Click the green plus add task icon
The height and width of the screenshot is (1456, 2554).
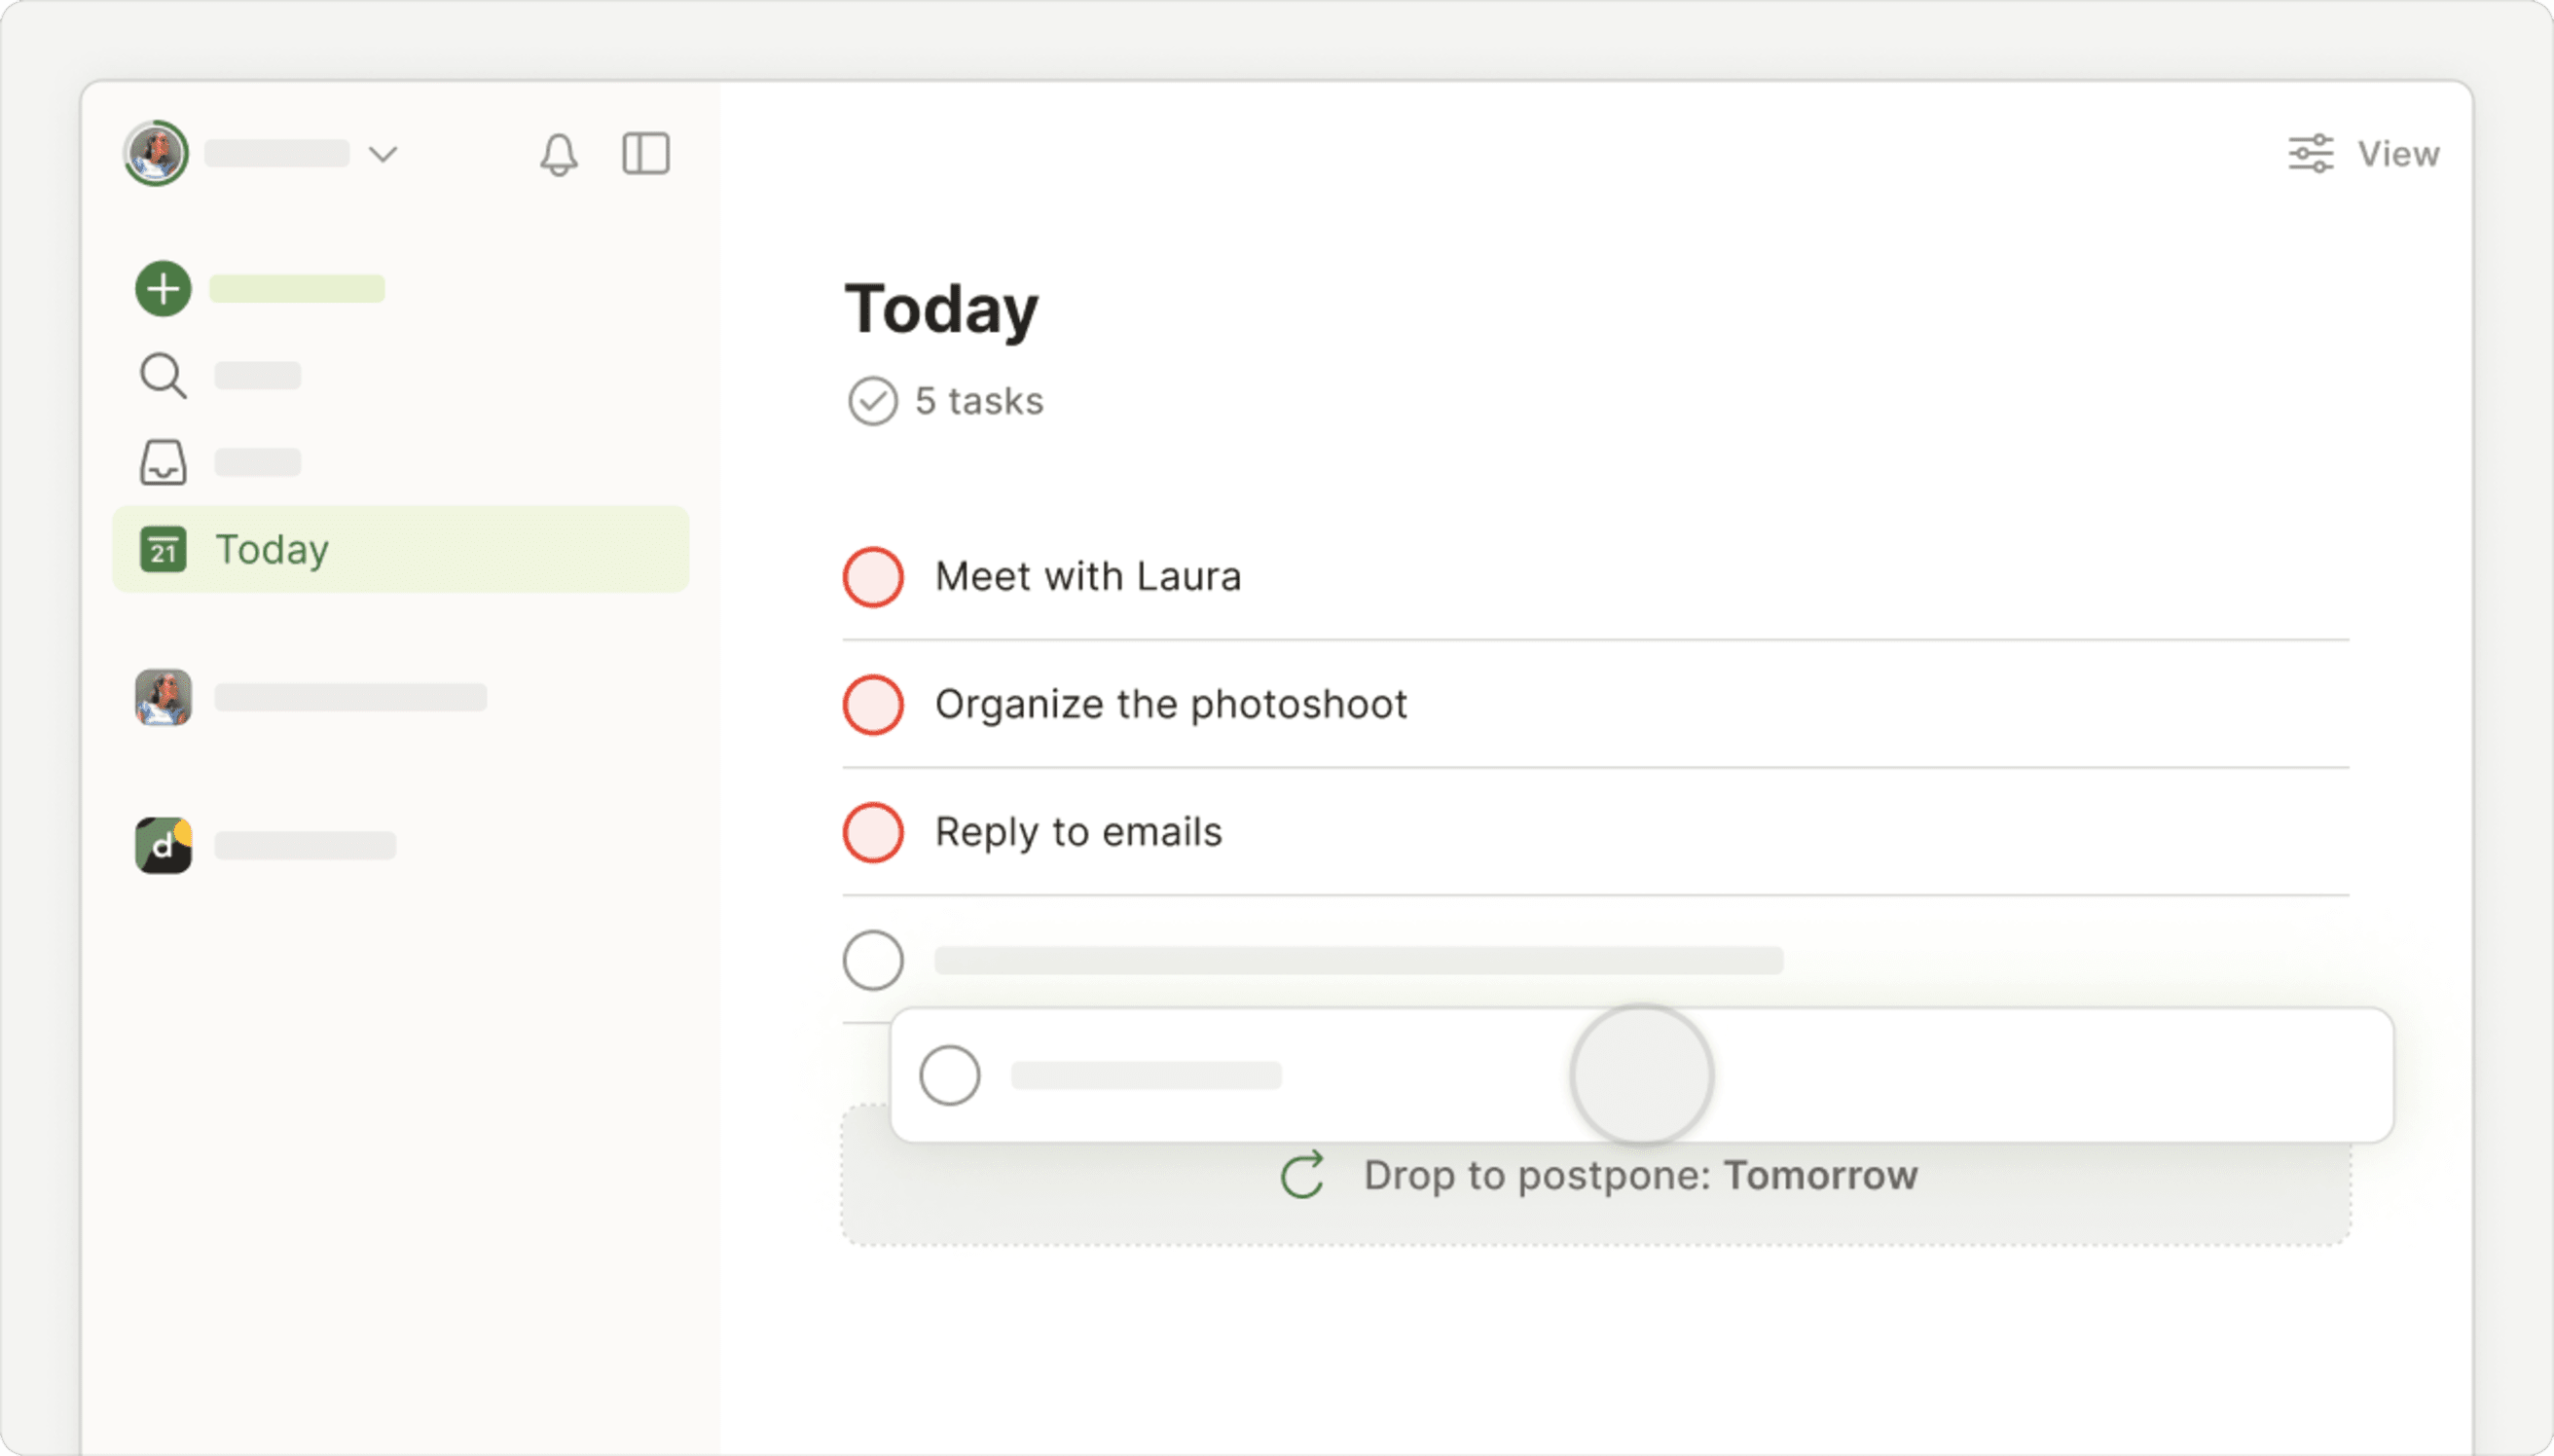click(x=163, y=289)
